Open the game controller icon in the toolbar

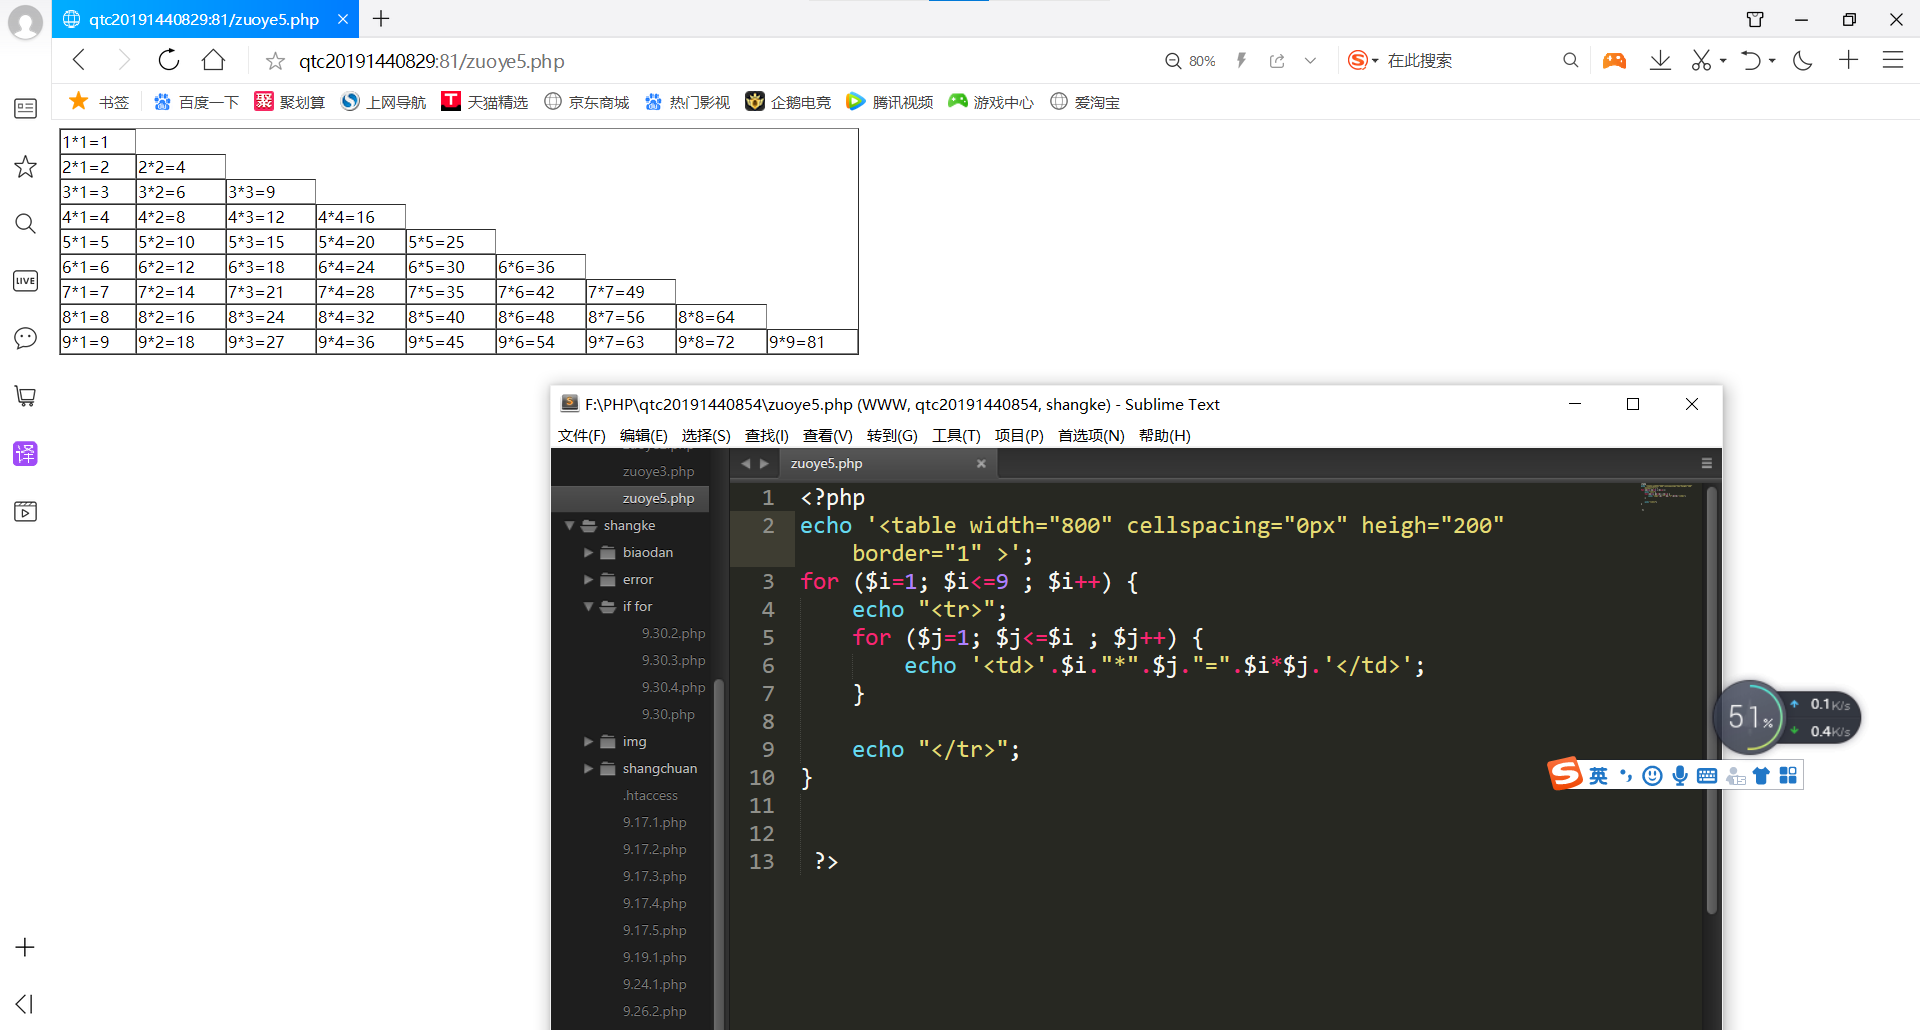(x=1614, y=60)
